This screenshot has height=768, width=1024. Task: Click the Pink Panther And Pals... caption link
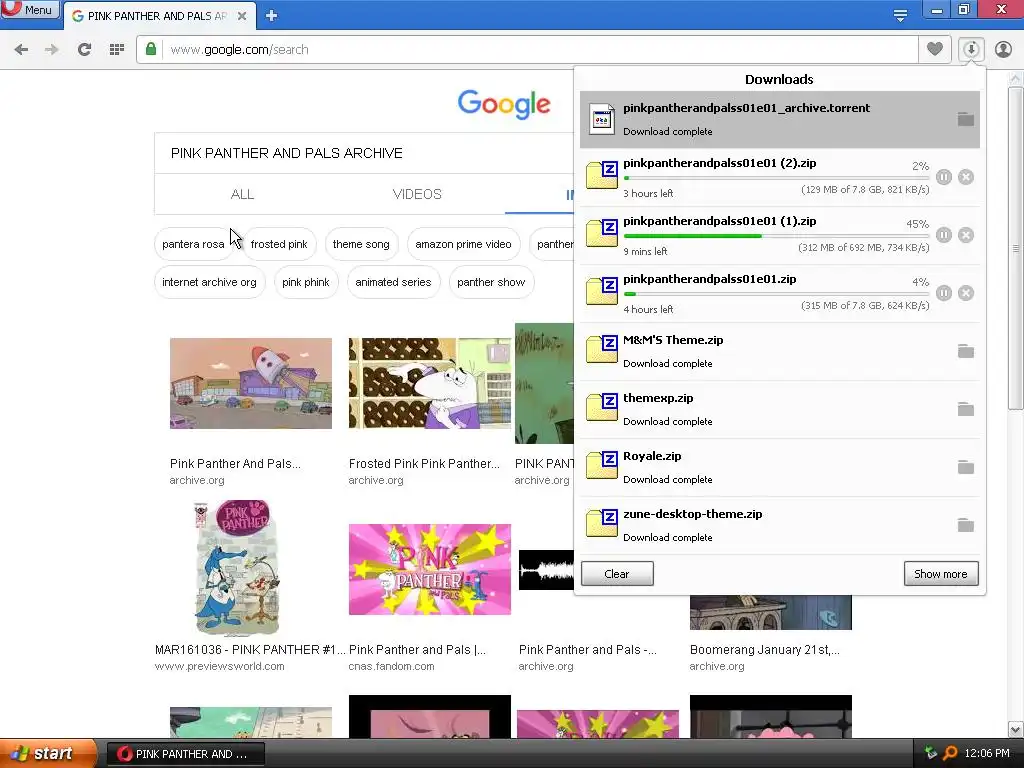pos(235,464)
